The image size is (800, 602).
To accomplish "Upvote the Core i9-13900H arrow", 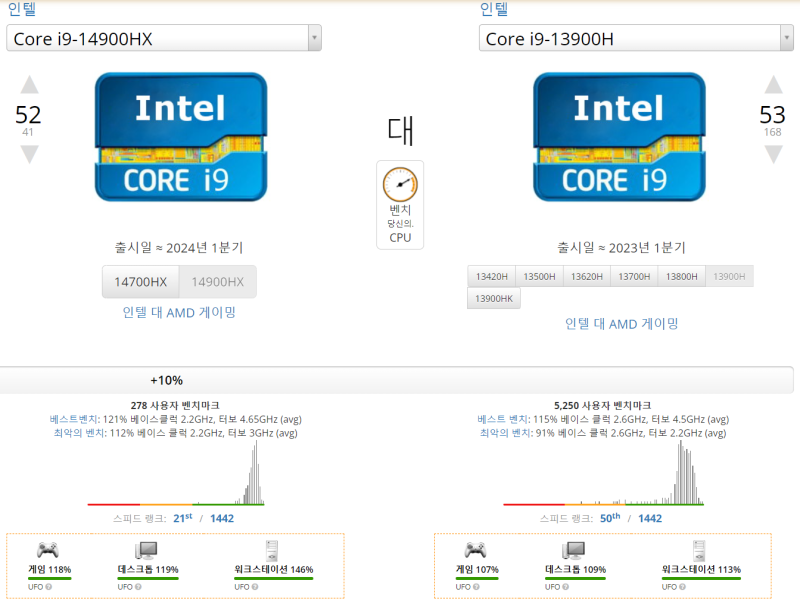I will click(x=773, y=85).
